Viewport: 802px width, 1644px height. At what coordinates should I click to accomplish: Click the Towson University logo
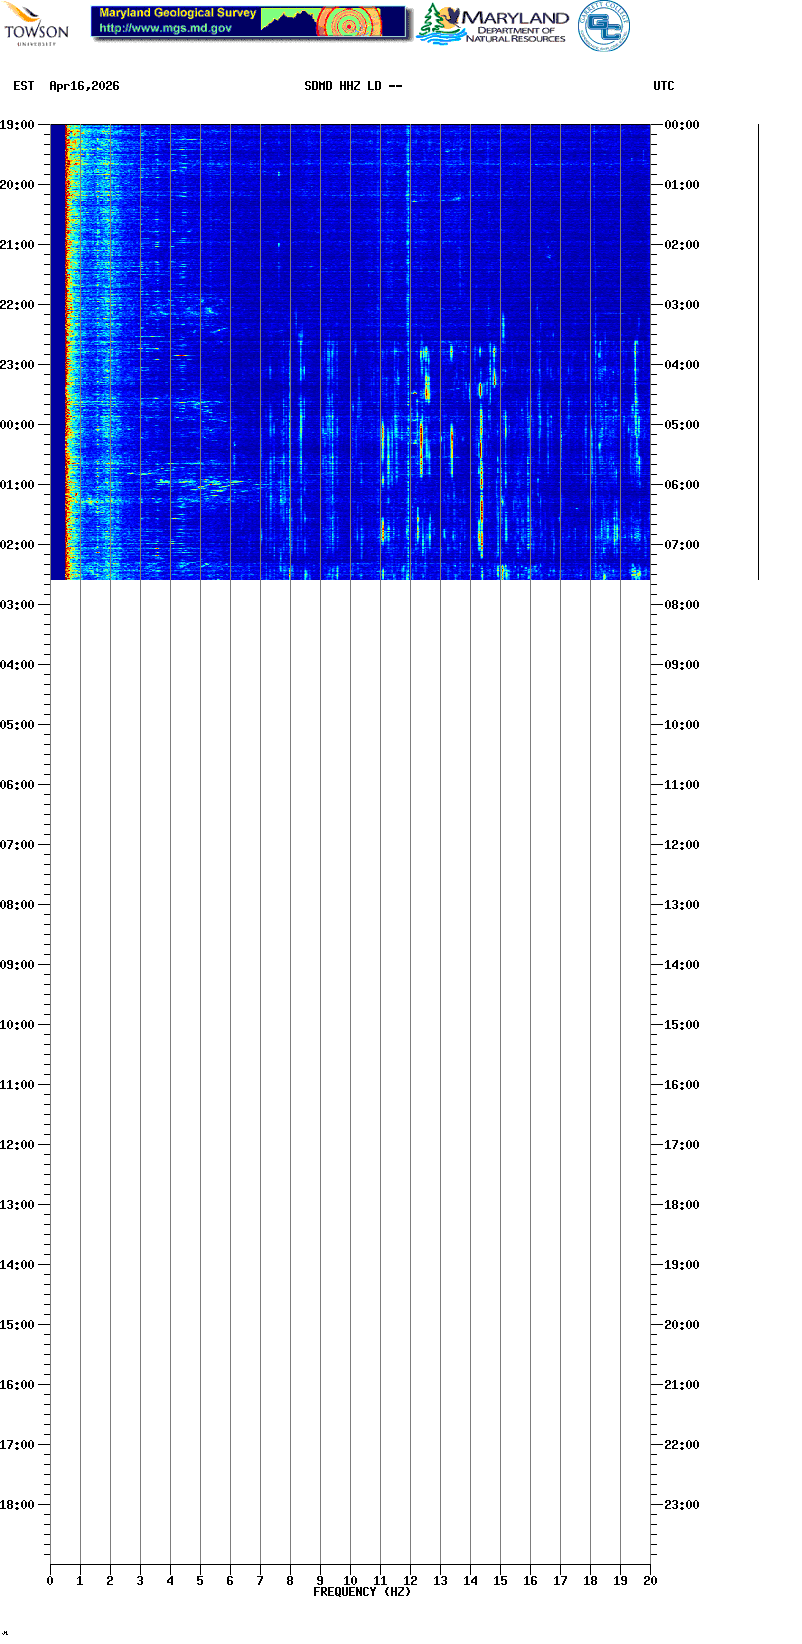(x=36, y=24)
